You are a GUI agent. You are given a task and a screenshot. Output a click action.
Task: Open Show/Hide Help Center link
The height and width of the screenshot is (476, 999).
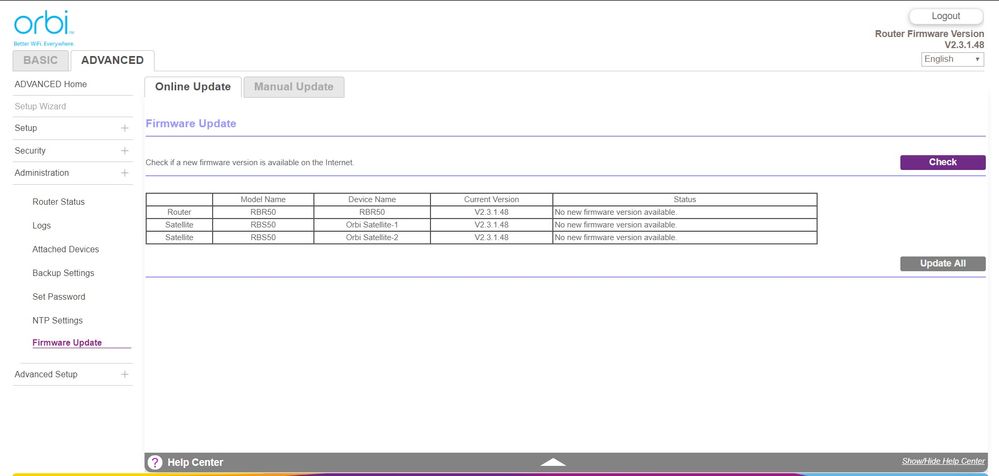(x=943, y=461)
